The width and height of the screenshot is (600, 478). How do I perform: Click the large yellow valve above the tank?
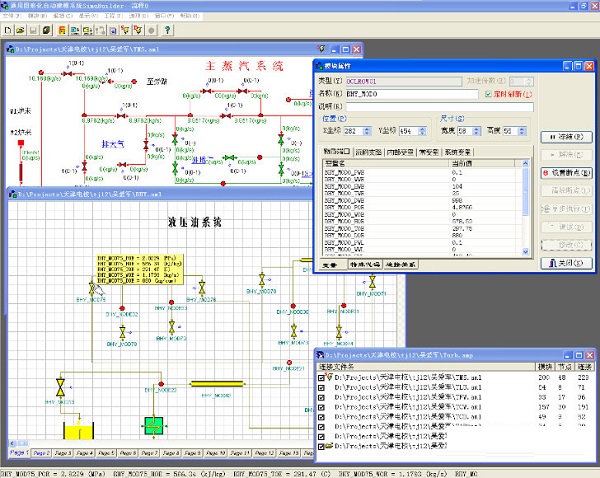pyautogui.click(x=60, y=387)
